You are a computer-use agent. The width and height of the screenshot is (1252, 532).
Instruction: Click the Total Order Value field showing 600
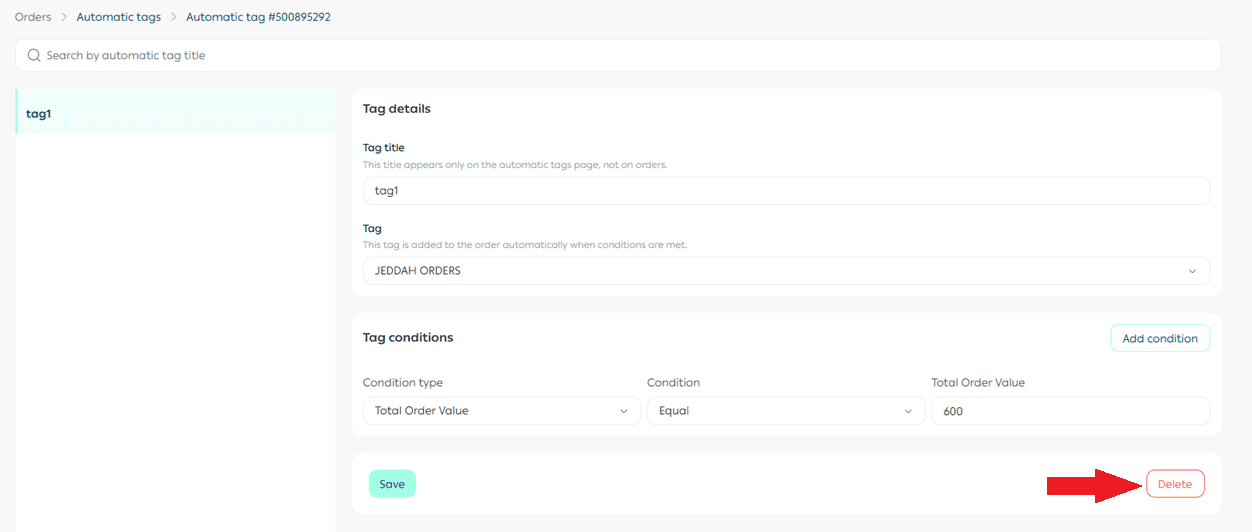tap(1070, 411)
